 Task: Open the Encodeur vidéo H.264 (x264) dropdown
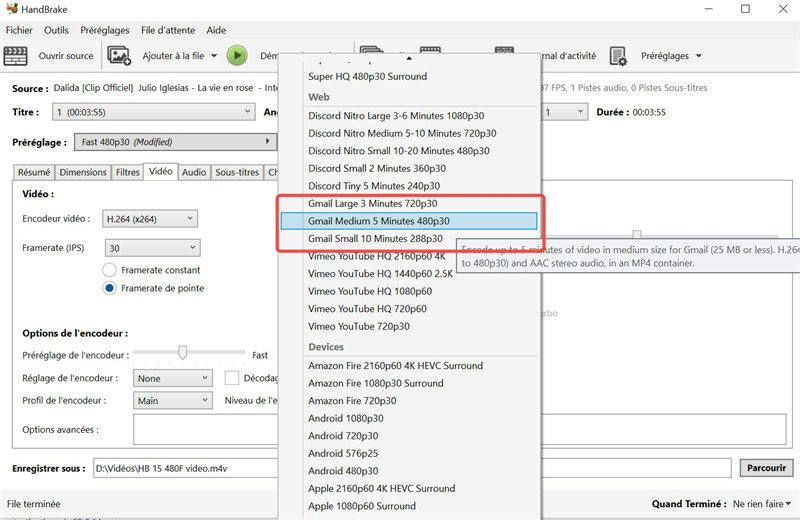click(x=149, y=219)
